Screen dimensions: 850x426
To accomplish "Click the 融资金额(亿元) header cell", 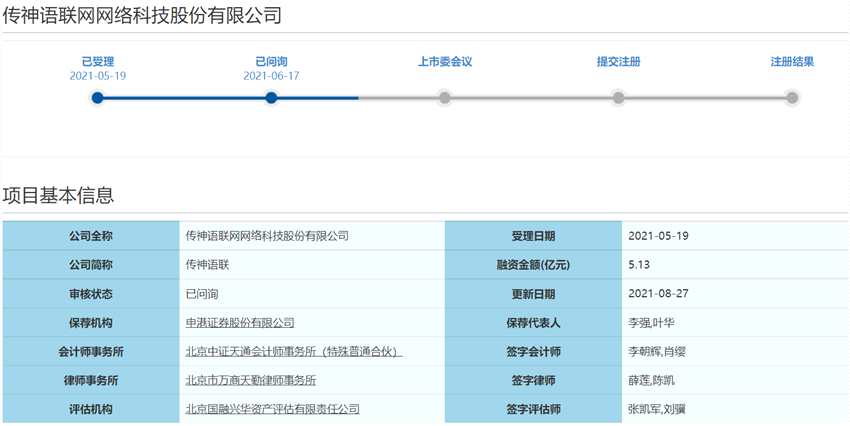I will pyautogui.click(x=533, y=265).
